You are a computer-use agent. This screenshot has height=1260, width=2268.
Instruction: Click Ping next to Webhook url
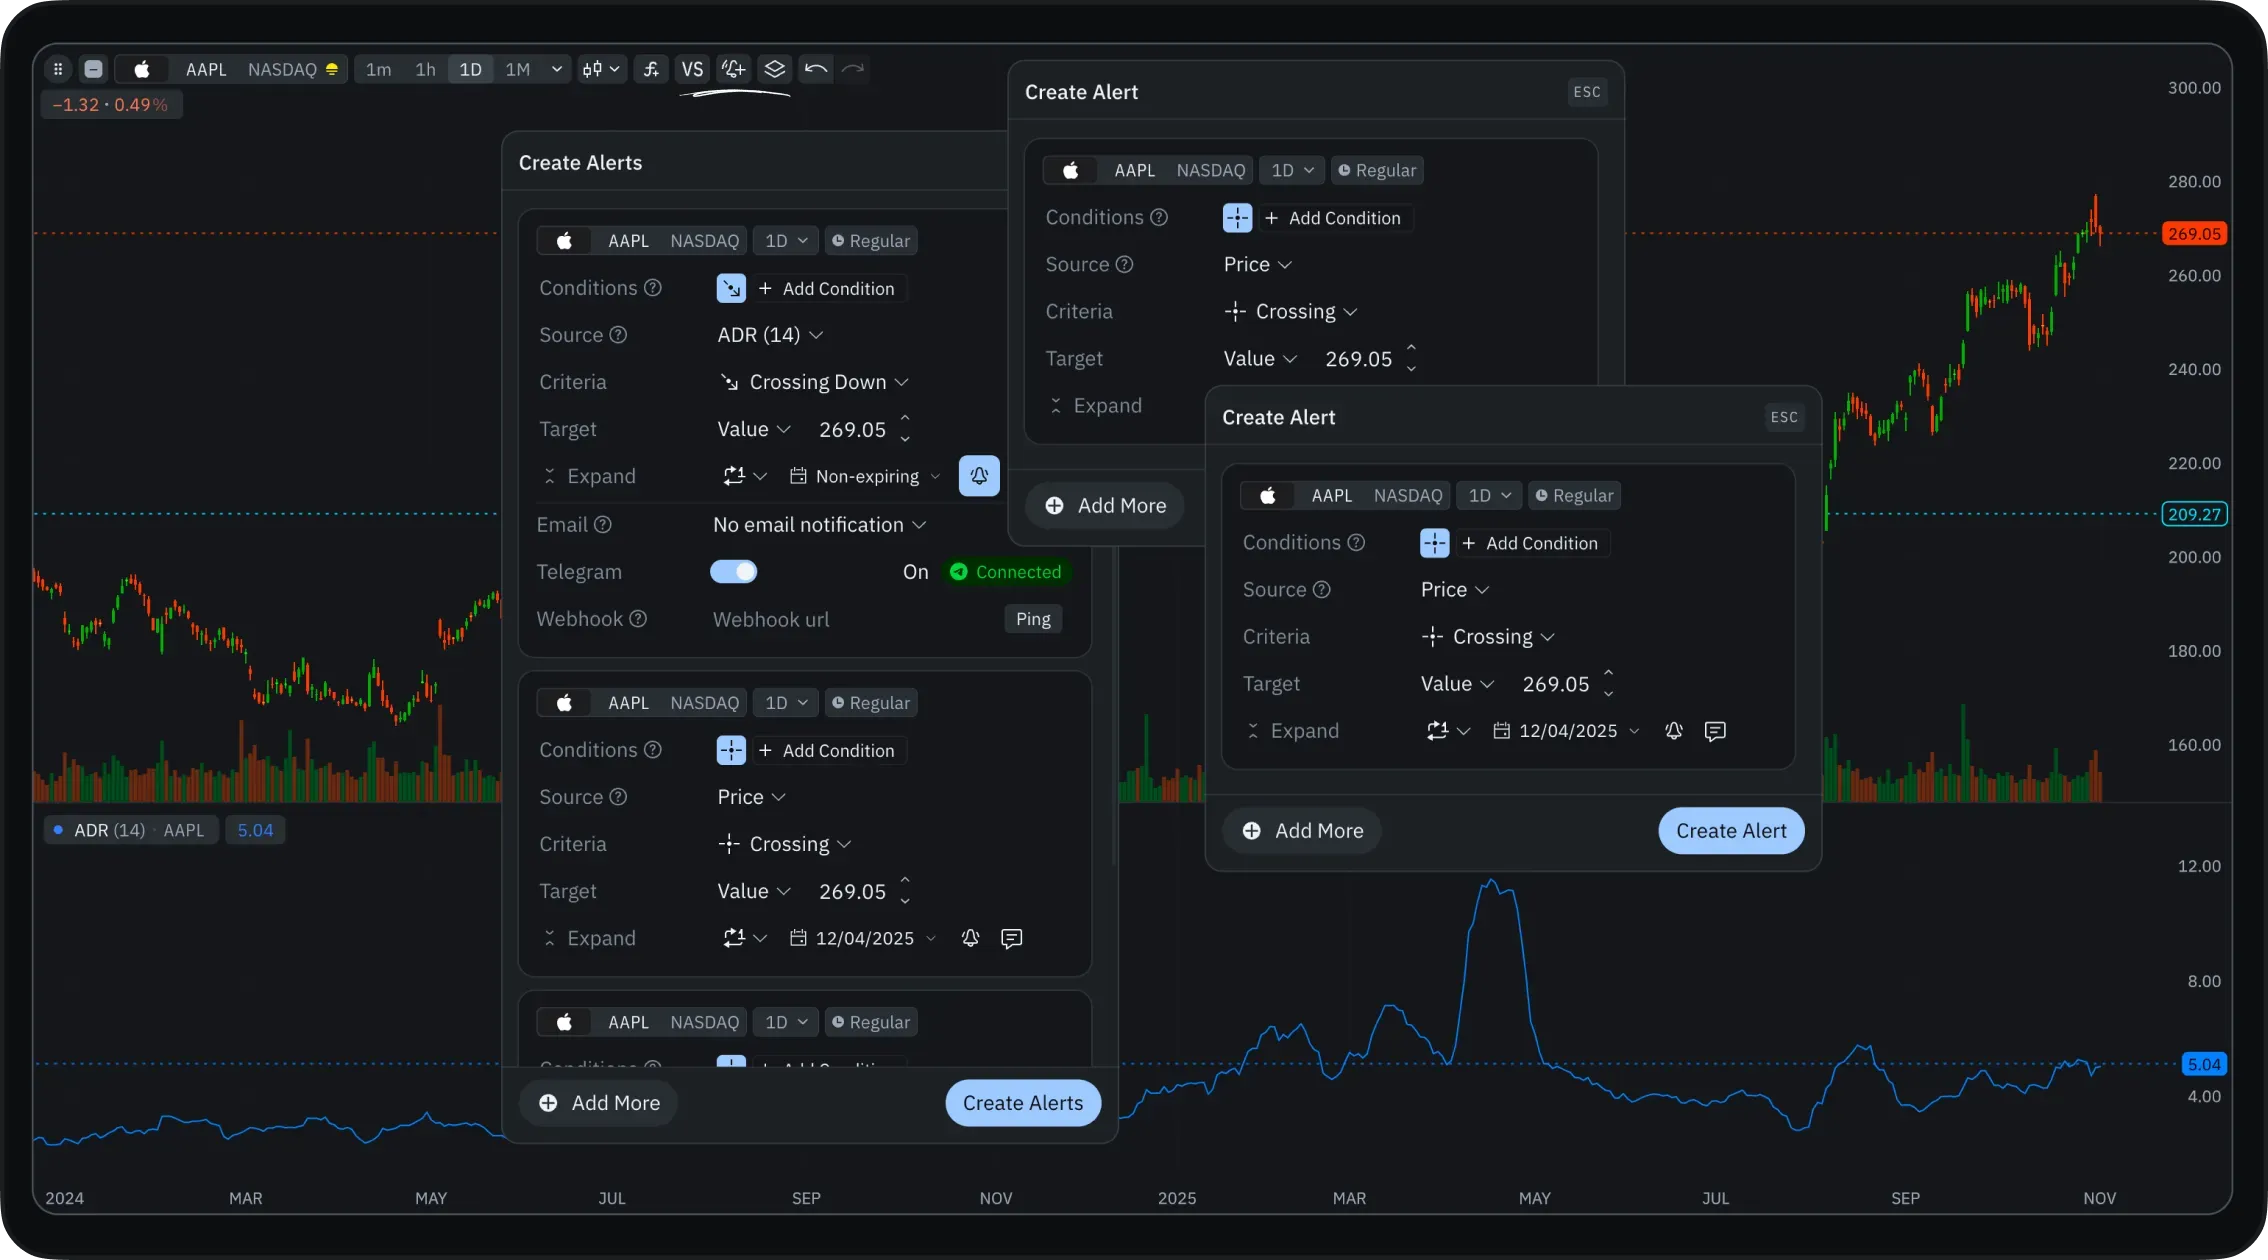tap(1033, 619)
